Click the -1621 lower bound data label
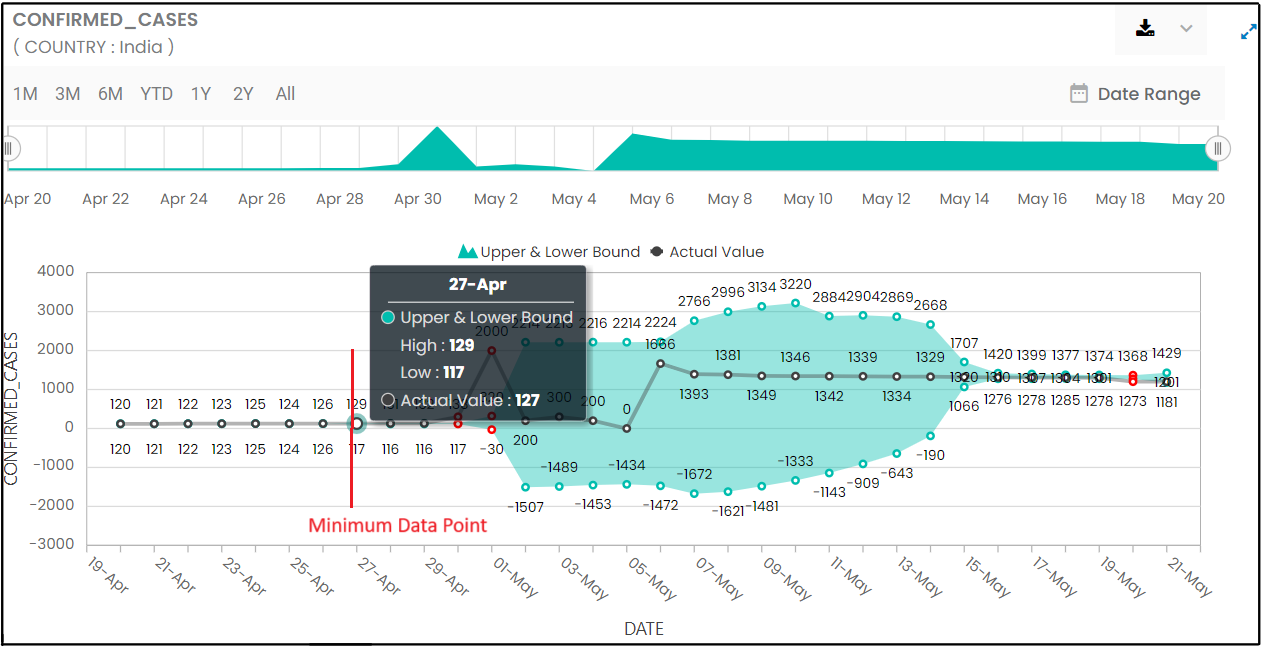Image resolution: width=1264 pixels, height=647 pixels. [x=728, y=510]
